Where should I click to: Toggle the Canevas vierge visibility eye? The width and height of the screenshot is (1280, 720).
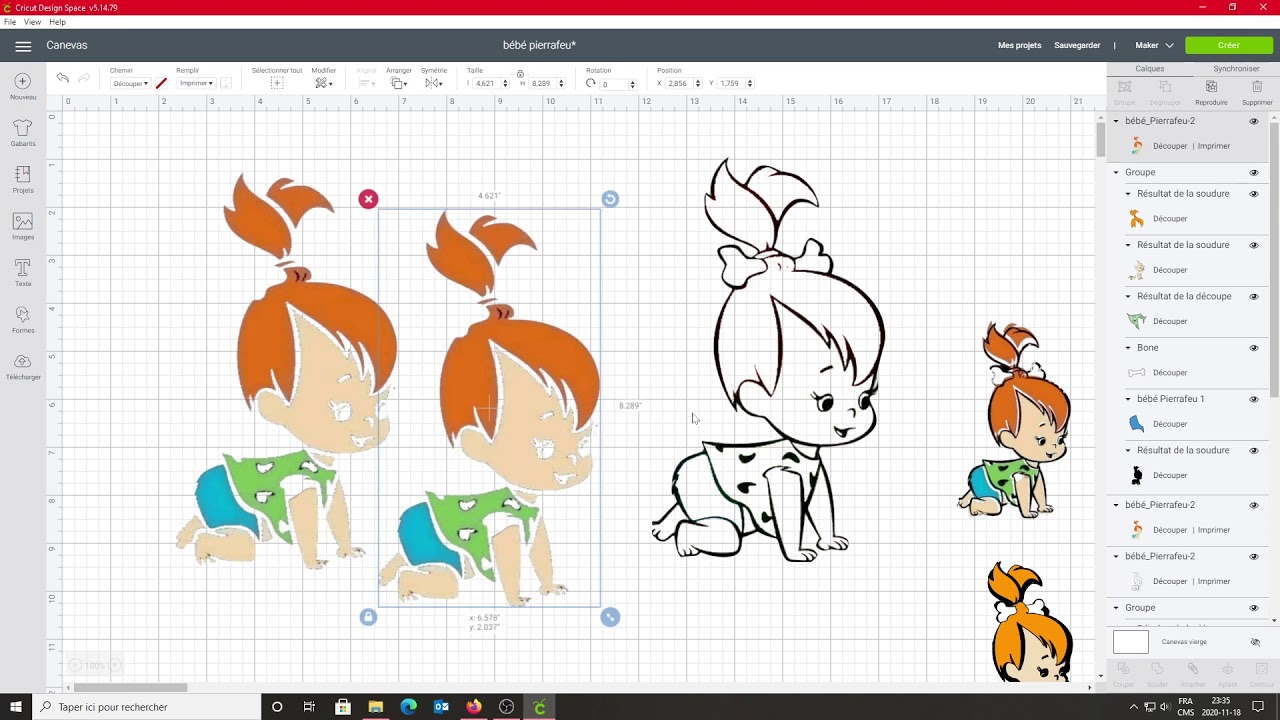1255,642
